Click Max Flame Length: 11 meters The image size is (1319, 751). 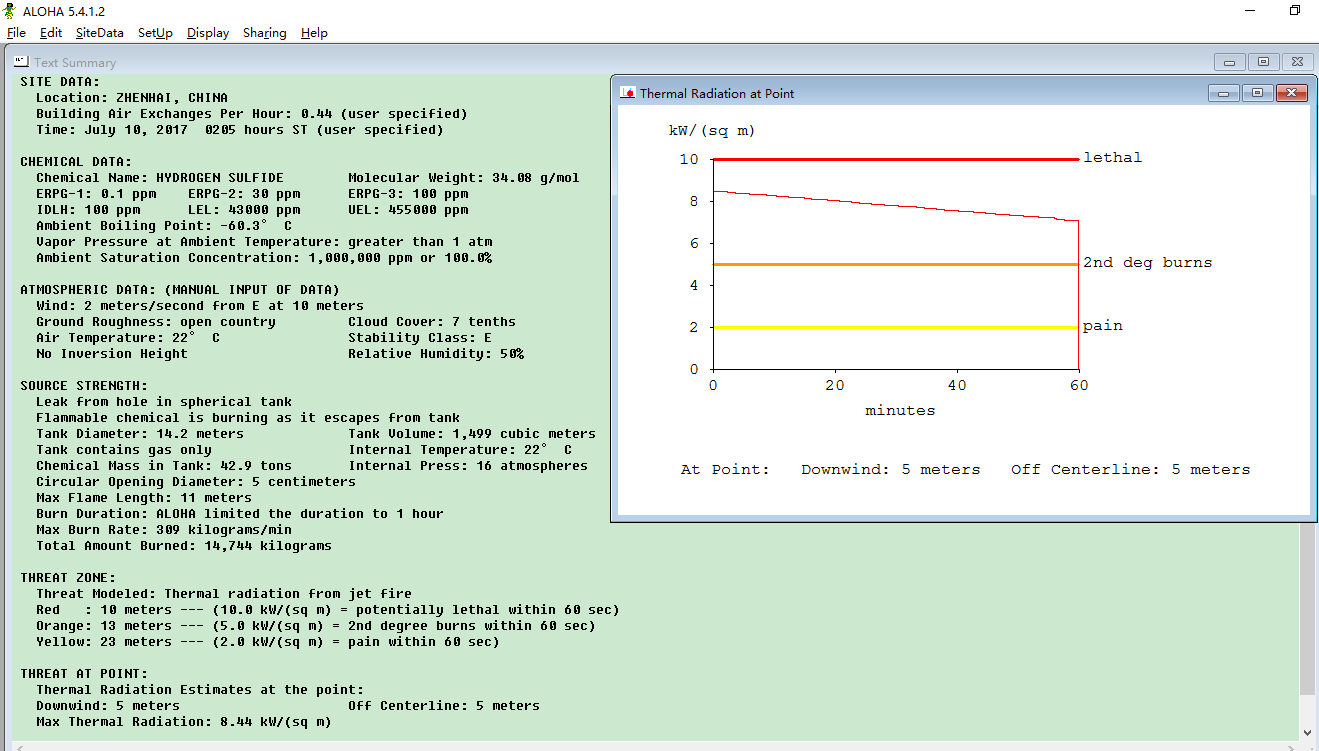point(144,498)
